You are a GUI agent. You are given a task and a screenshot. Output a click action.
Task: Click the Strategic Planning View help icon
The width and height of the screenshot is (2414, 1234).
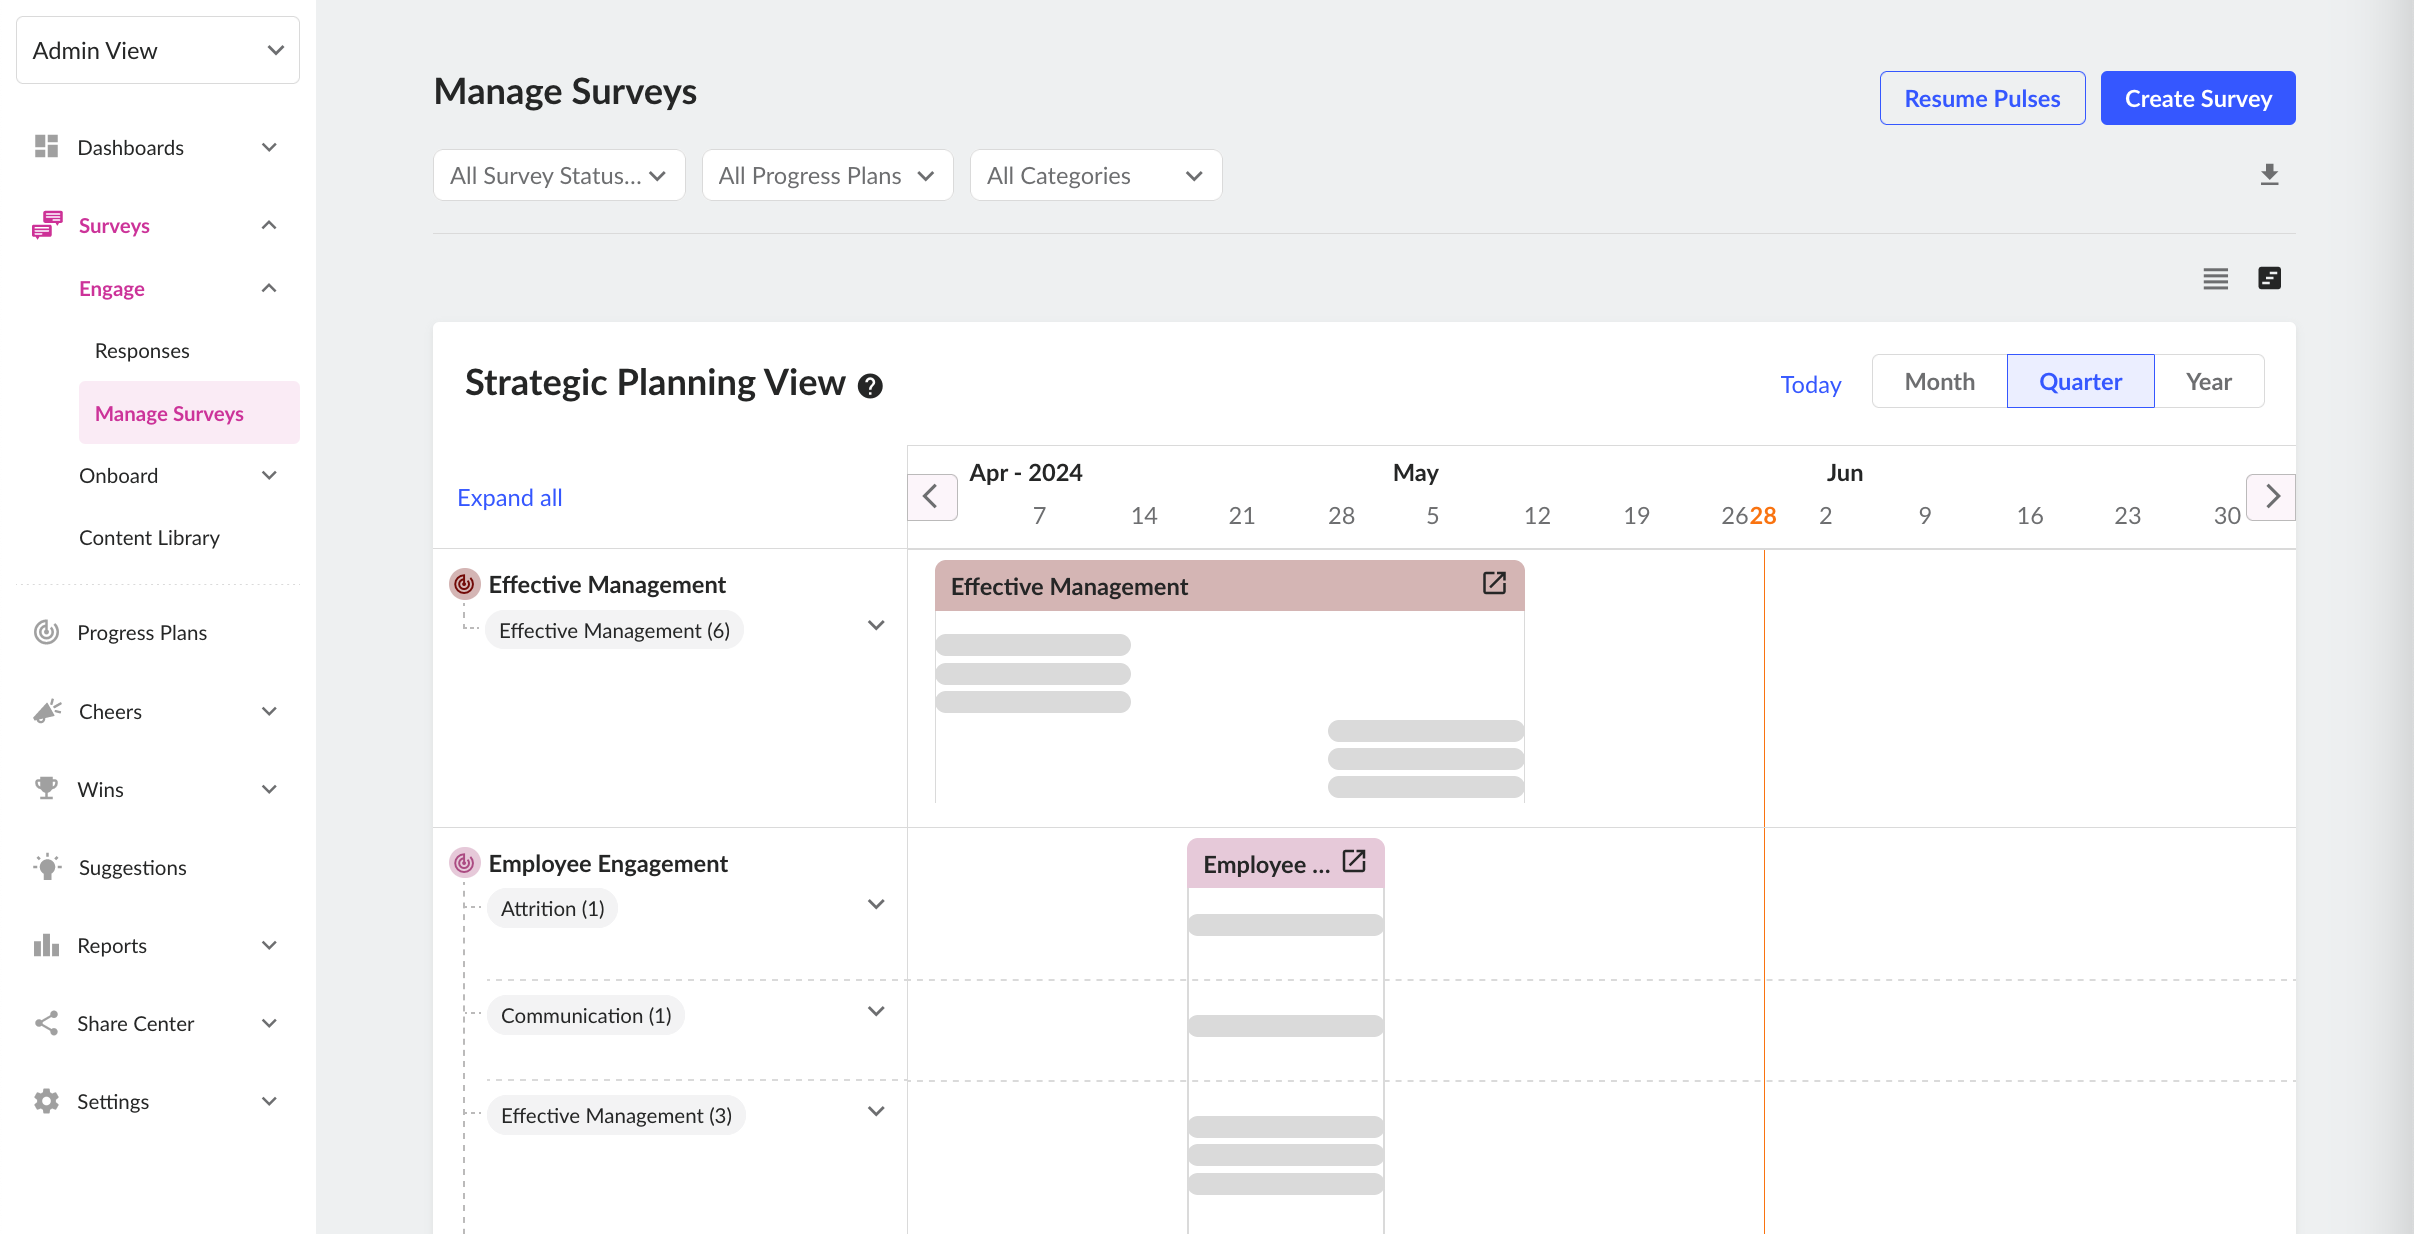tap(871, 386)
